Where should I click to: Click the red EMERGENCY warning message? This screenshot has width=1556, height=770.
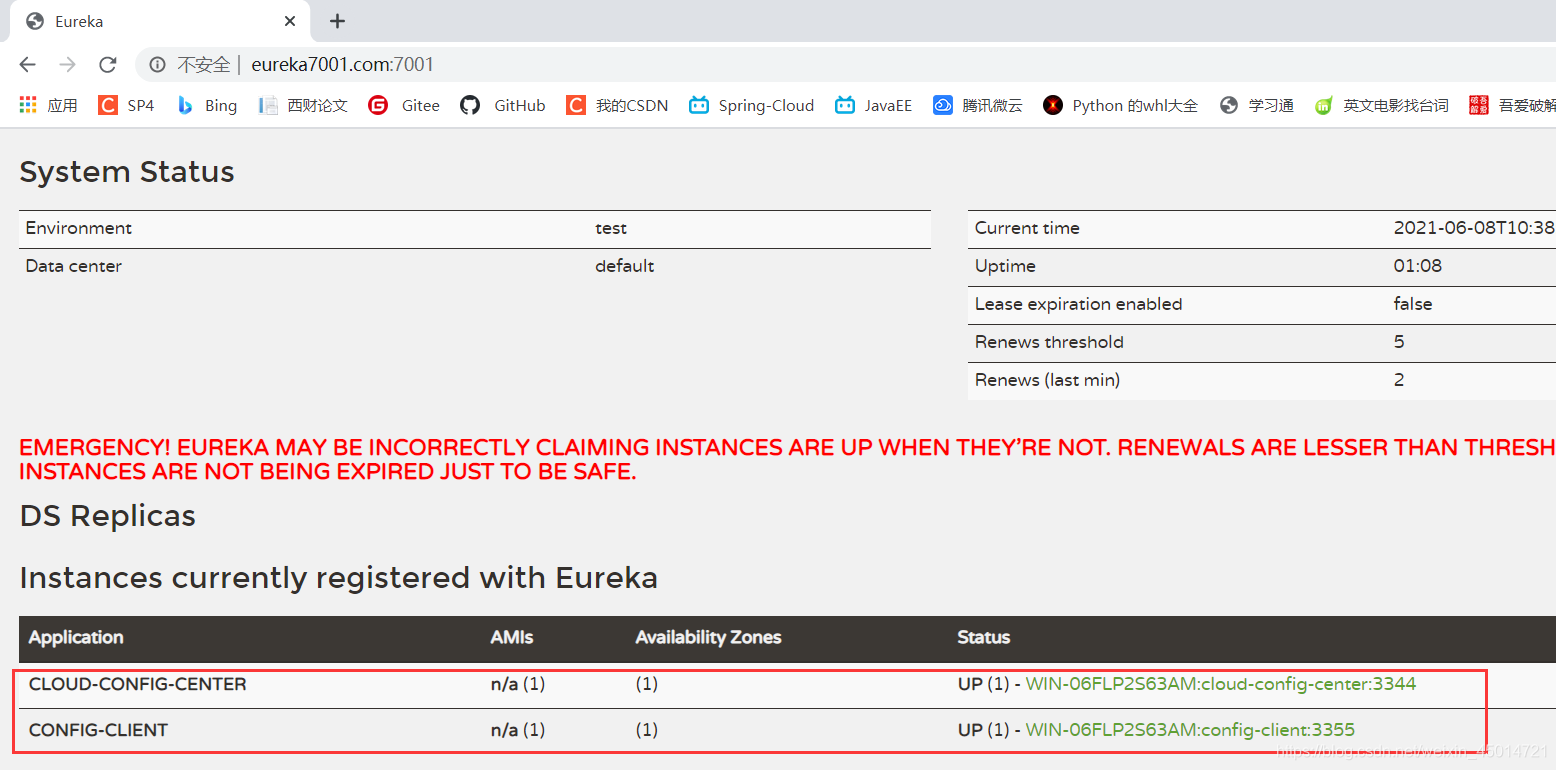[x=787, y=459]
